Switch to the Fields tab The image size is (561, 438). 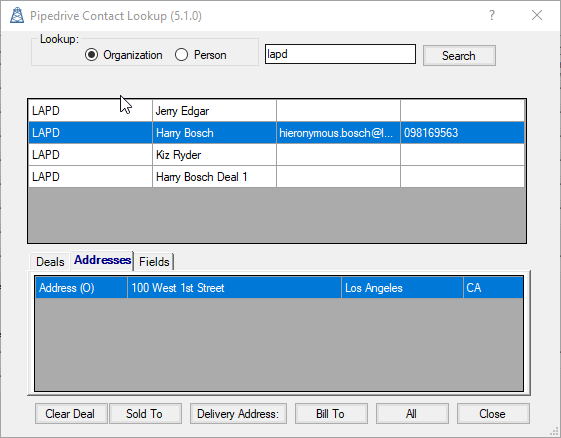[154, 262]
